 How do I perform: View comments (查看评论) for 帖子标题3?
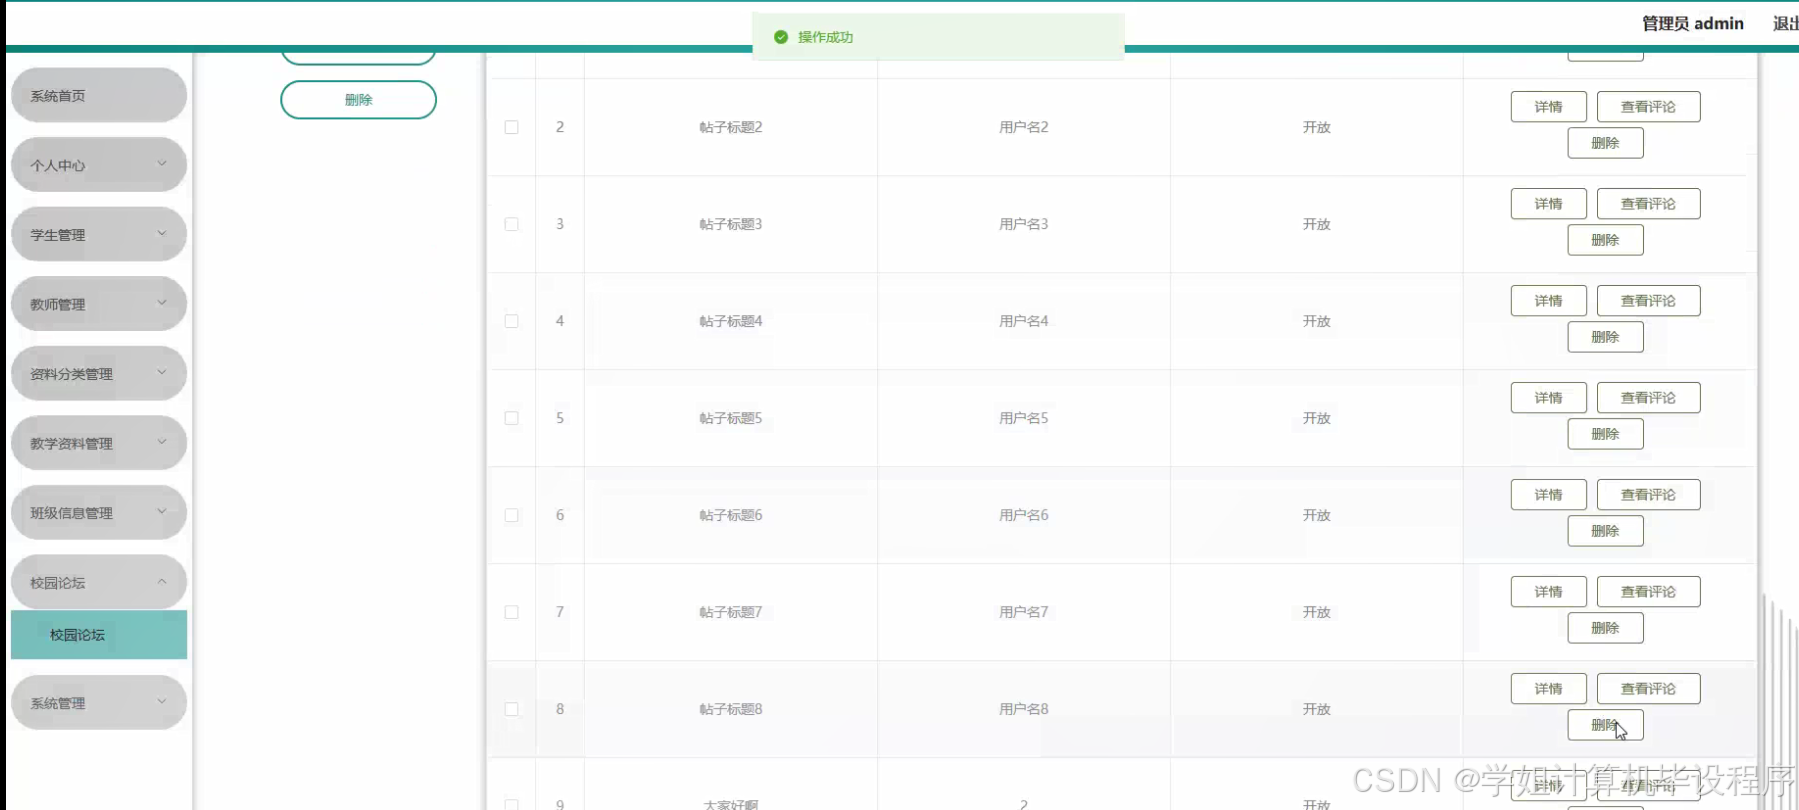point(1648,204)
